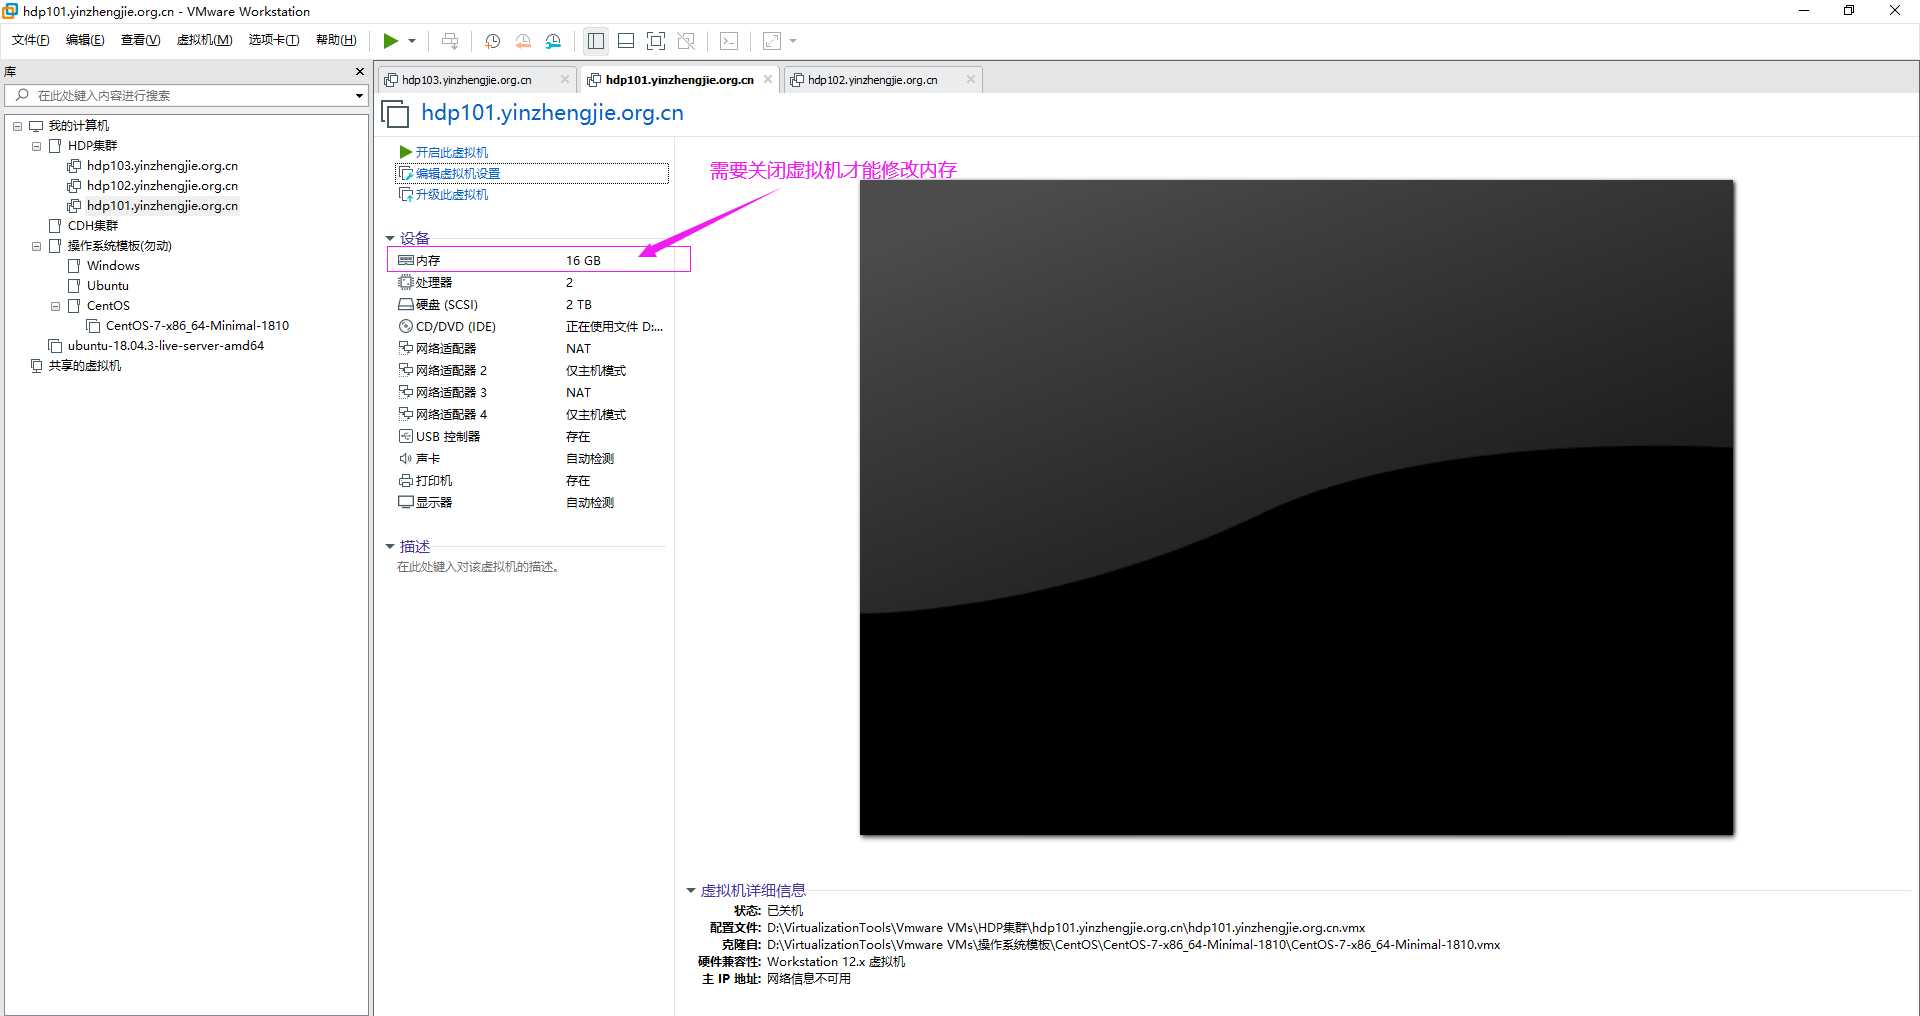Click the 网络适配器 2 device icon
1920x1016 pixels.
(406, 370)
